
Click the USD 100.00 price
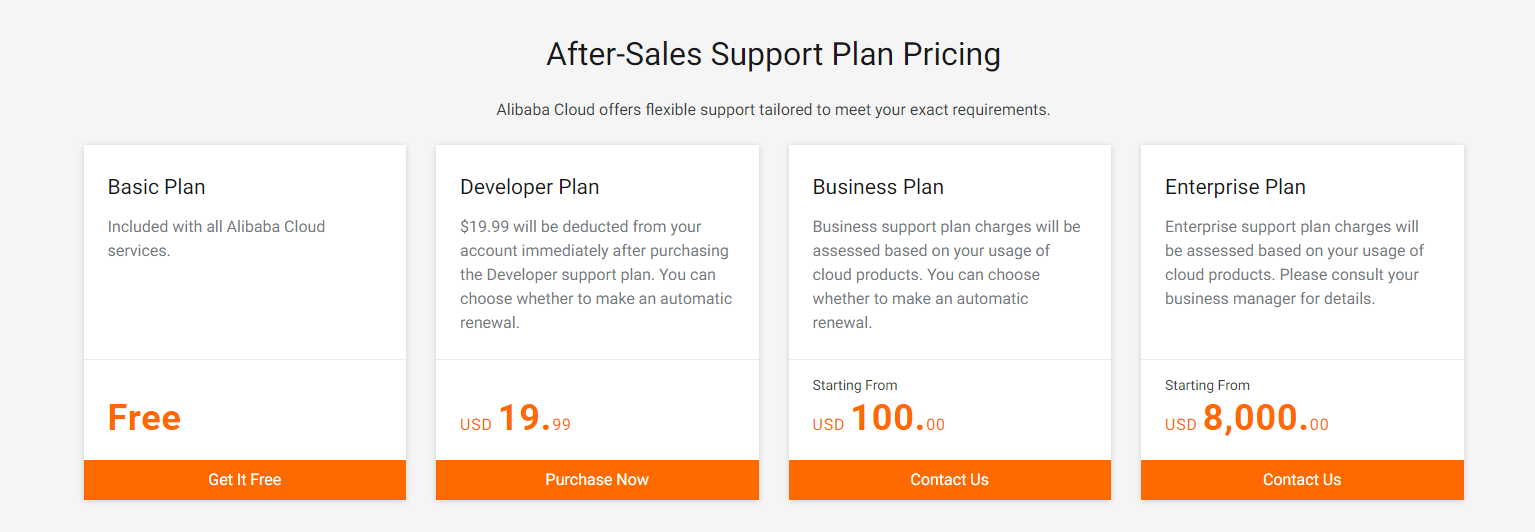[879, 419]
